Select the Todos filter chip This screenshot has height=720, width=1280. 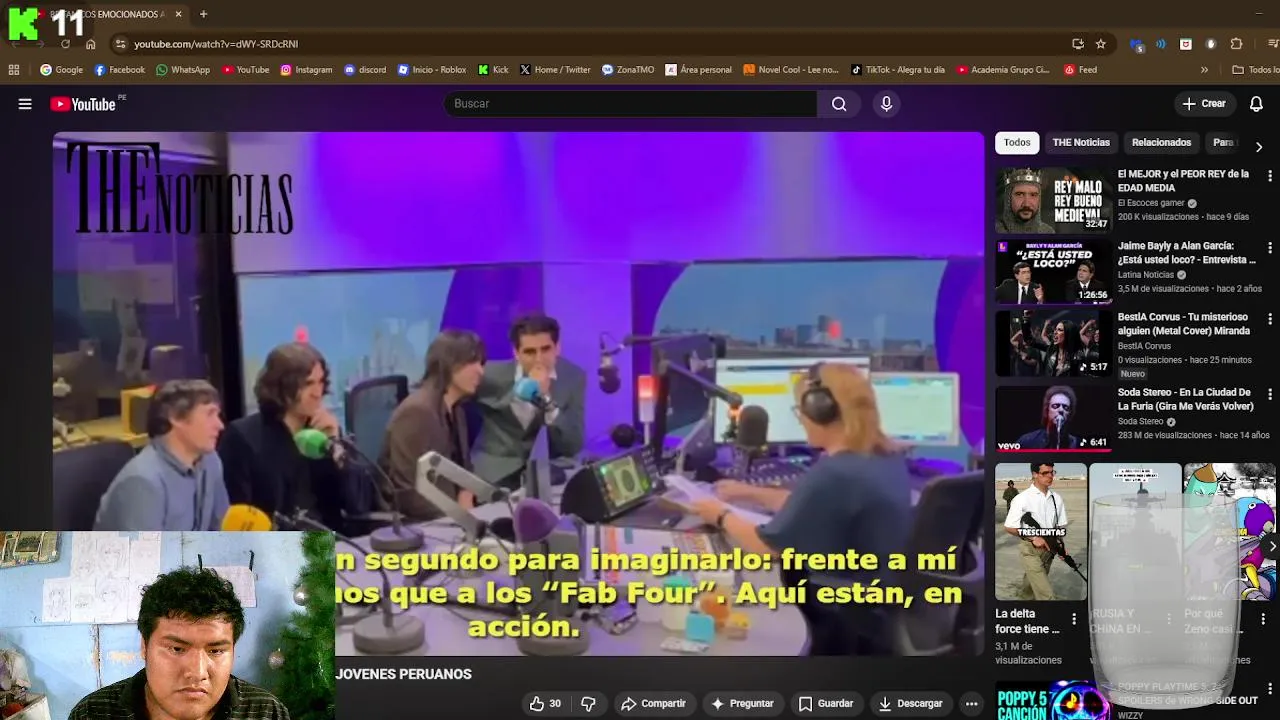1017,143
